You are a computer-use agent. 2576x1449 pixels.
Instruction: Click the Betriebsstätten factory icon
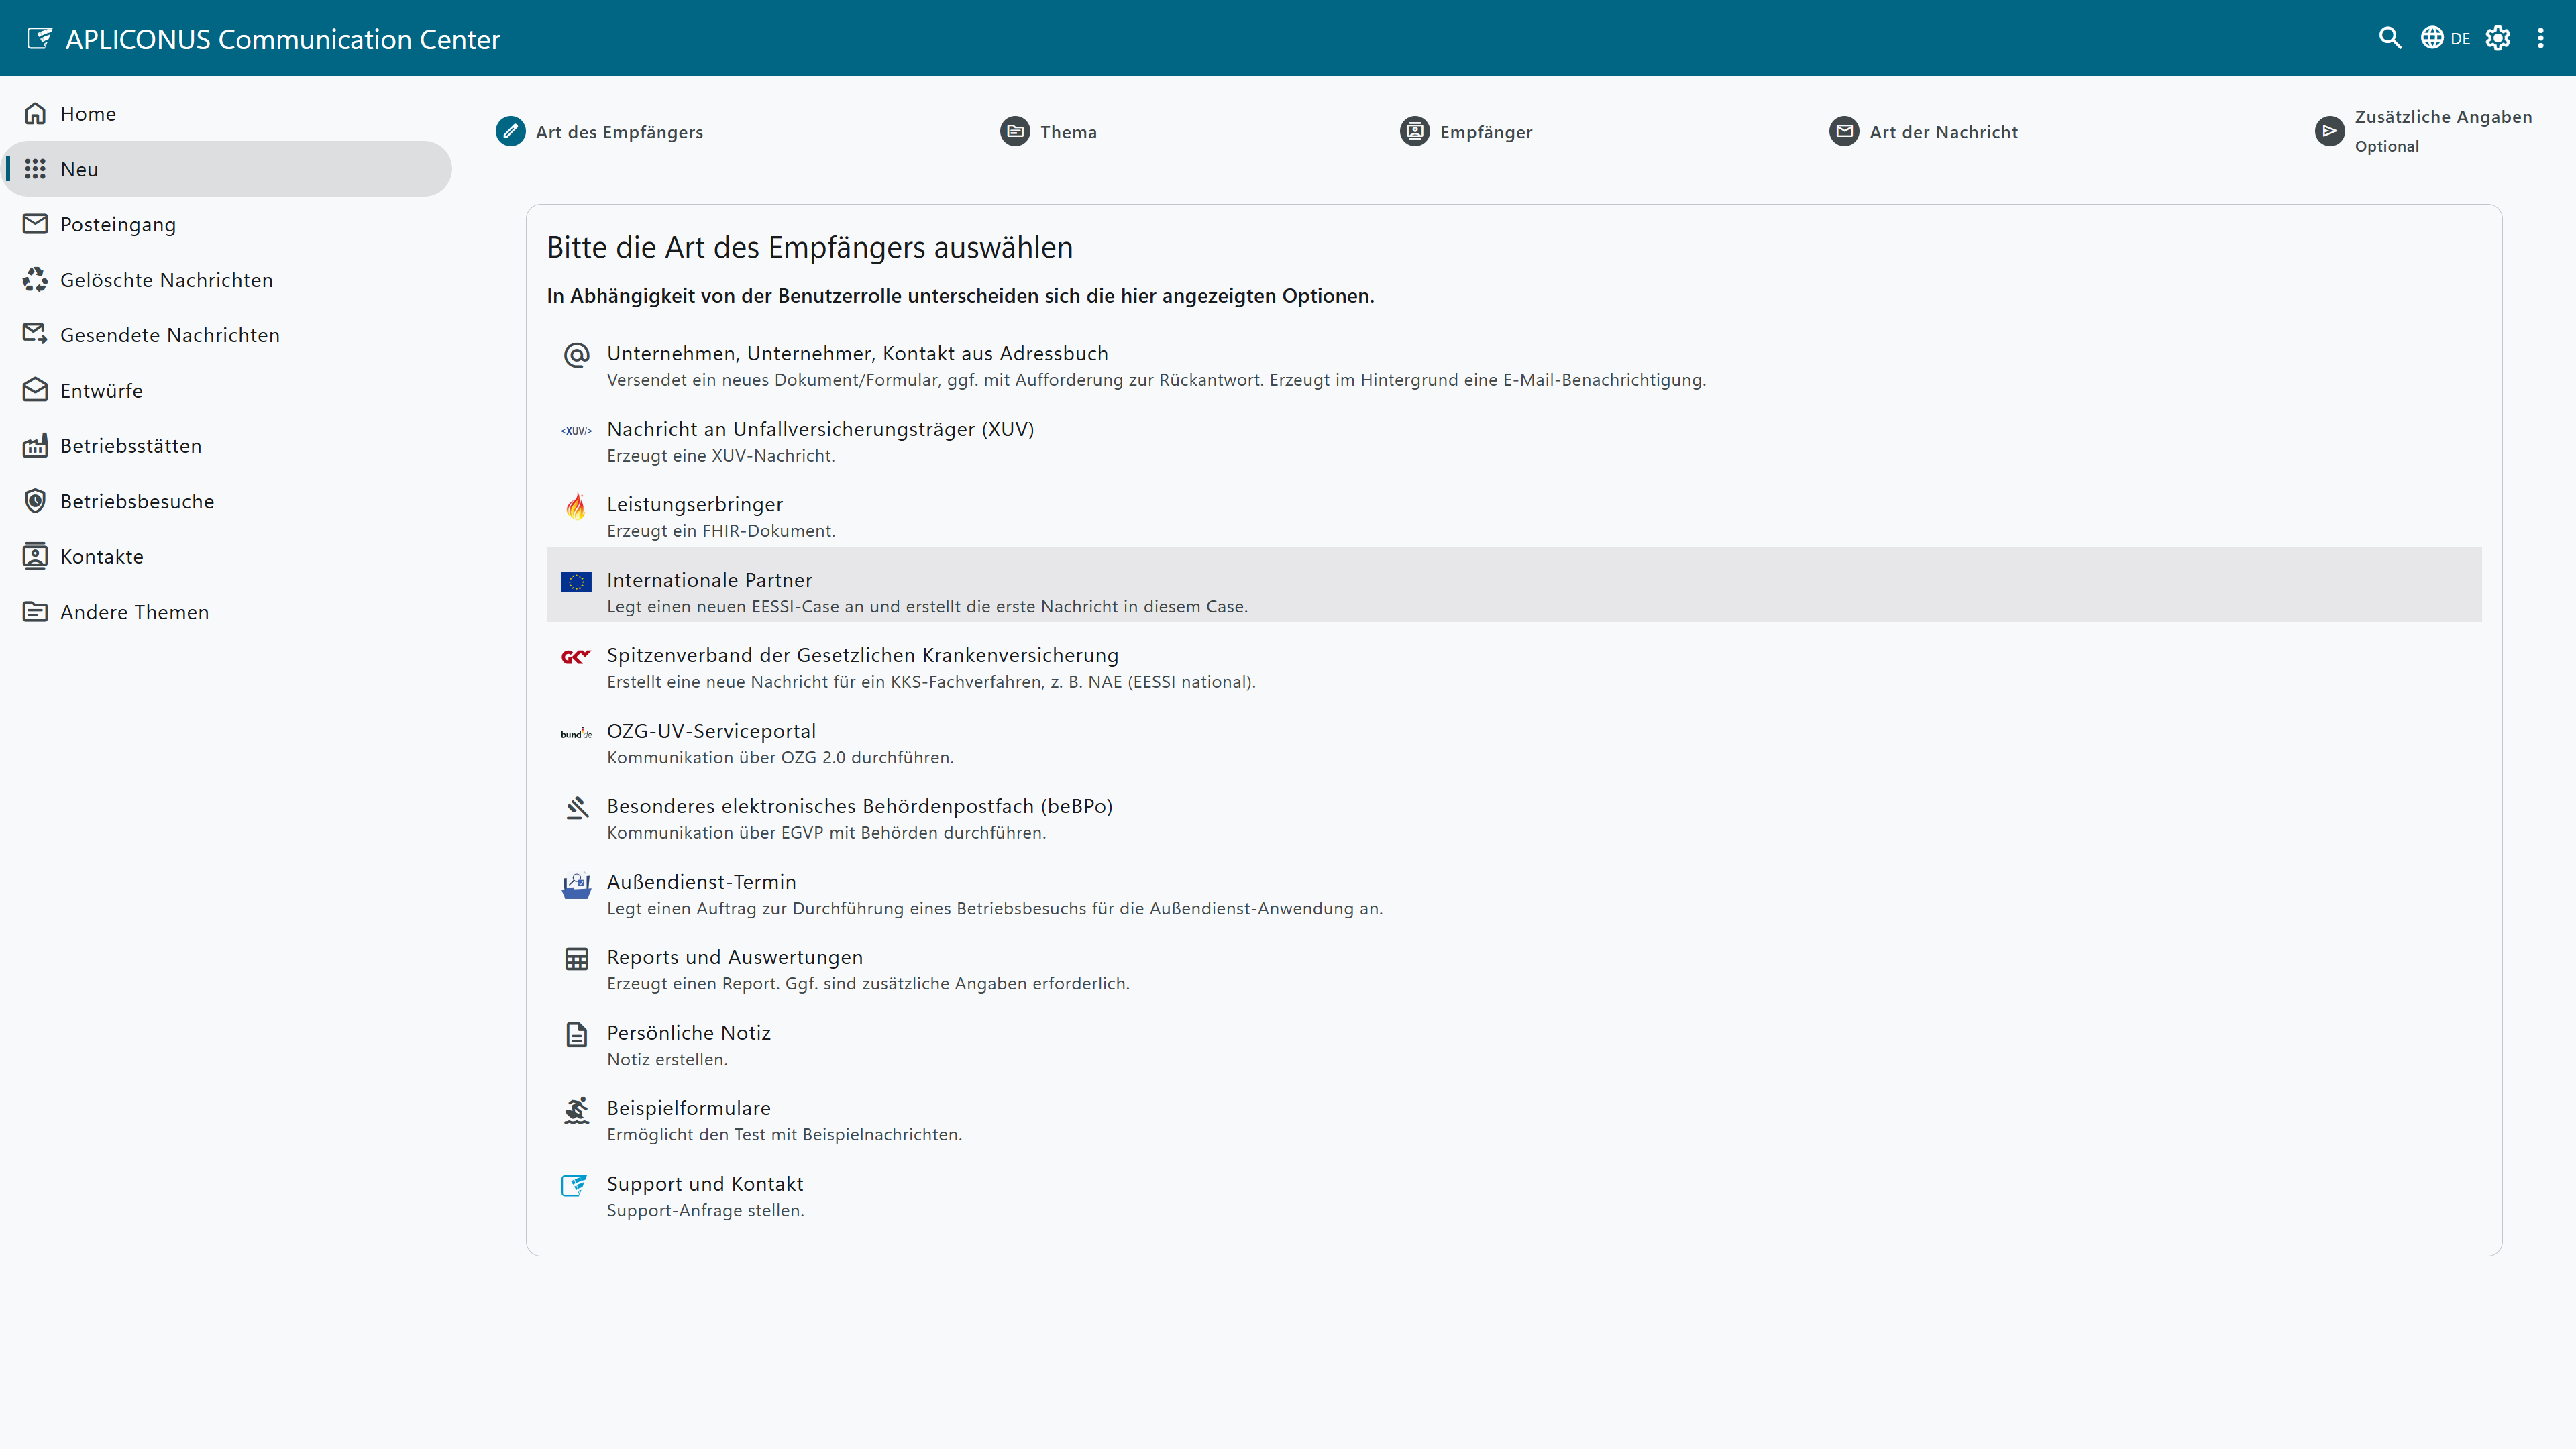click(x=35, y=445)
